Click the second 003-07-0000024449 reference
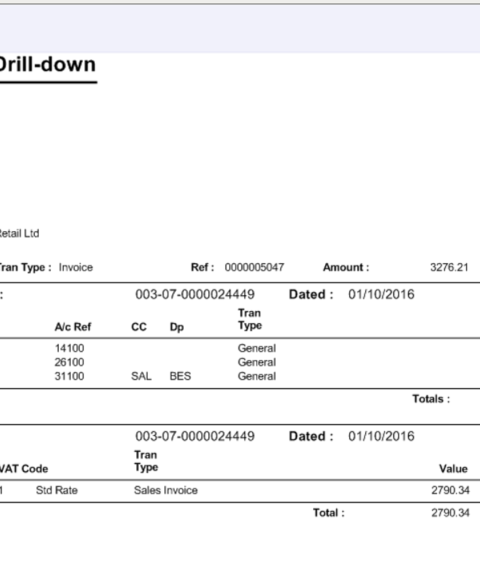Image resolution: width=480 pixels, height=562 pixels. (195, 436)
